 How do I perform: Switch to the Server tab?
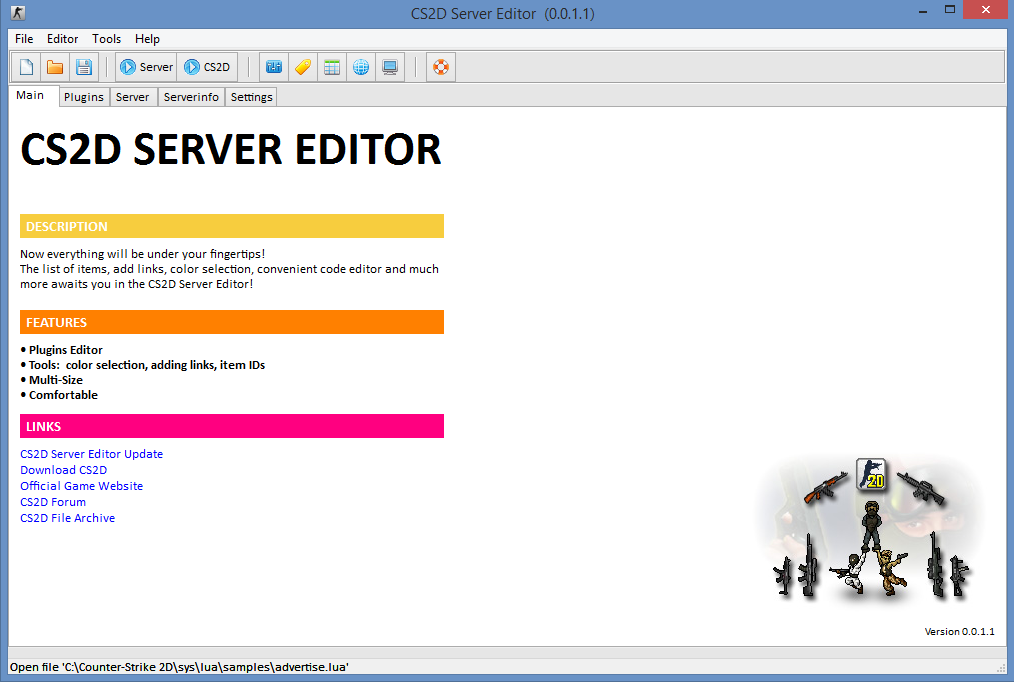[x=133, y=97]
